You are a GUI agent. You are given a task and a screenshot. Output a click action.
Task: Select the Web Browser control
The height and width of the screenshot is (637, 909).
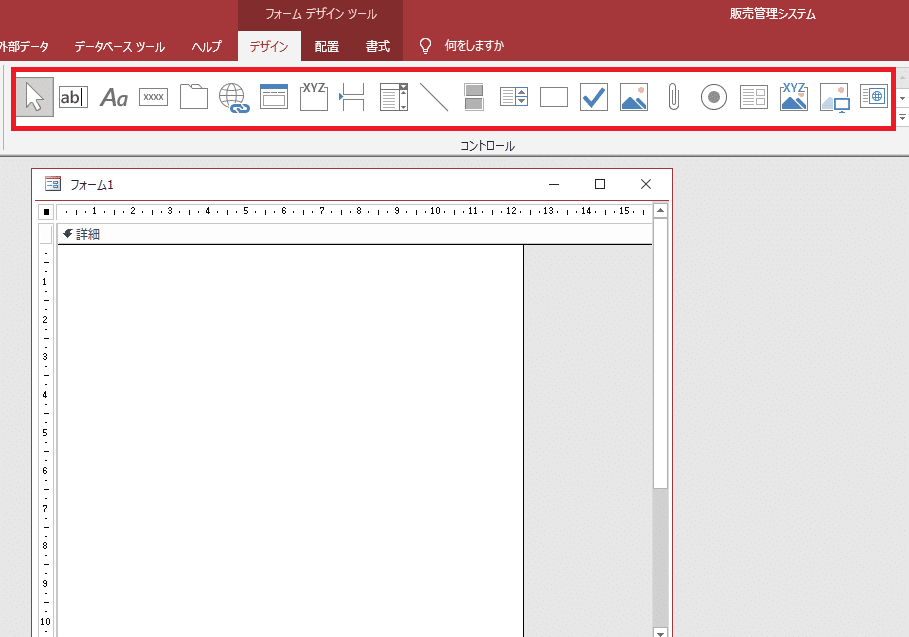(x=874, y=97)
